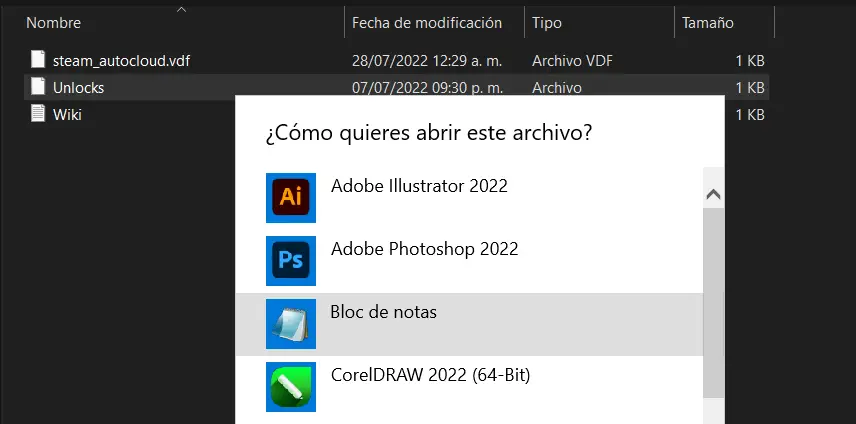Select the Wiki file name
Screen dimensions: 856x424
(x=67, y=115)
